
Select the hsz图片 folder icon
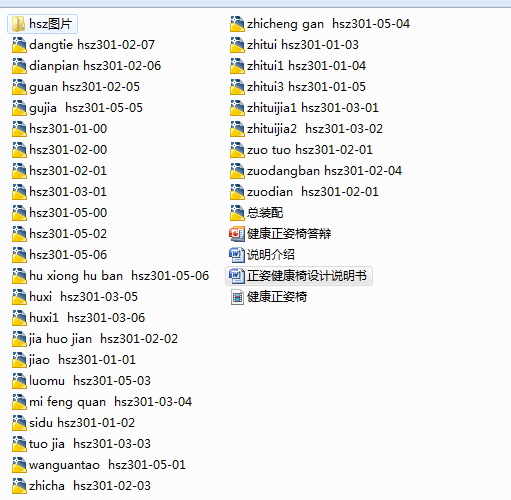[18, 24]
